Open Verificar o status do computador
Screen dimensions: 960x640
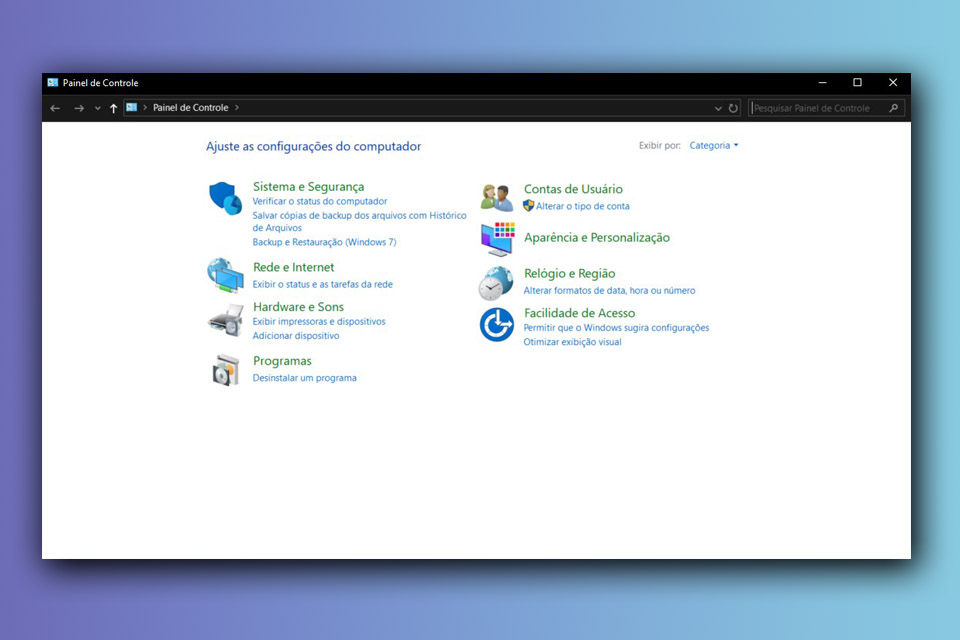(320, 201)
